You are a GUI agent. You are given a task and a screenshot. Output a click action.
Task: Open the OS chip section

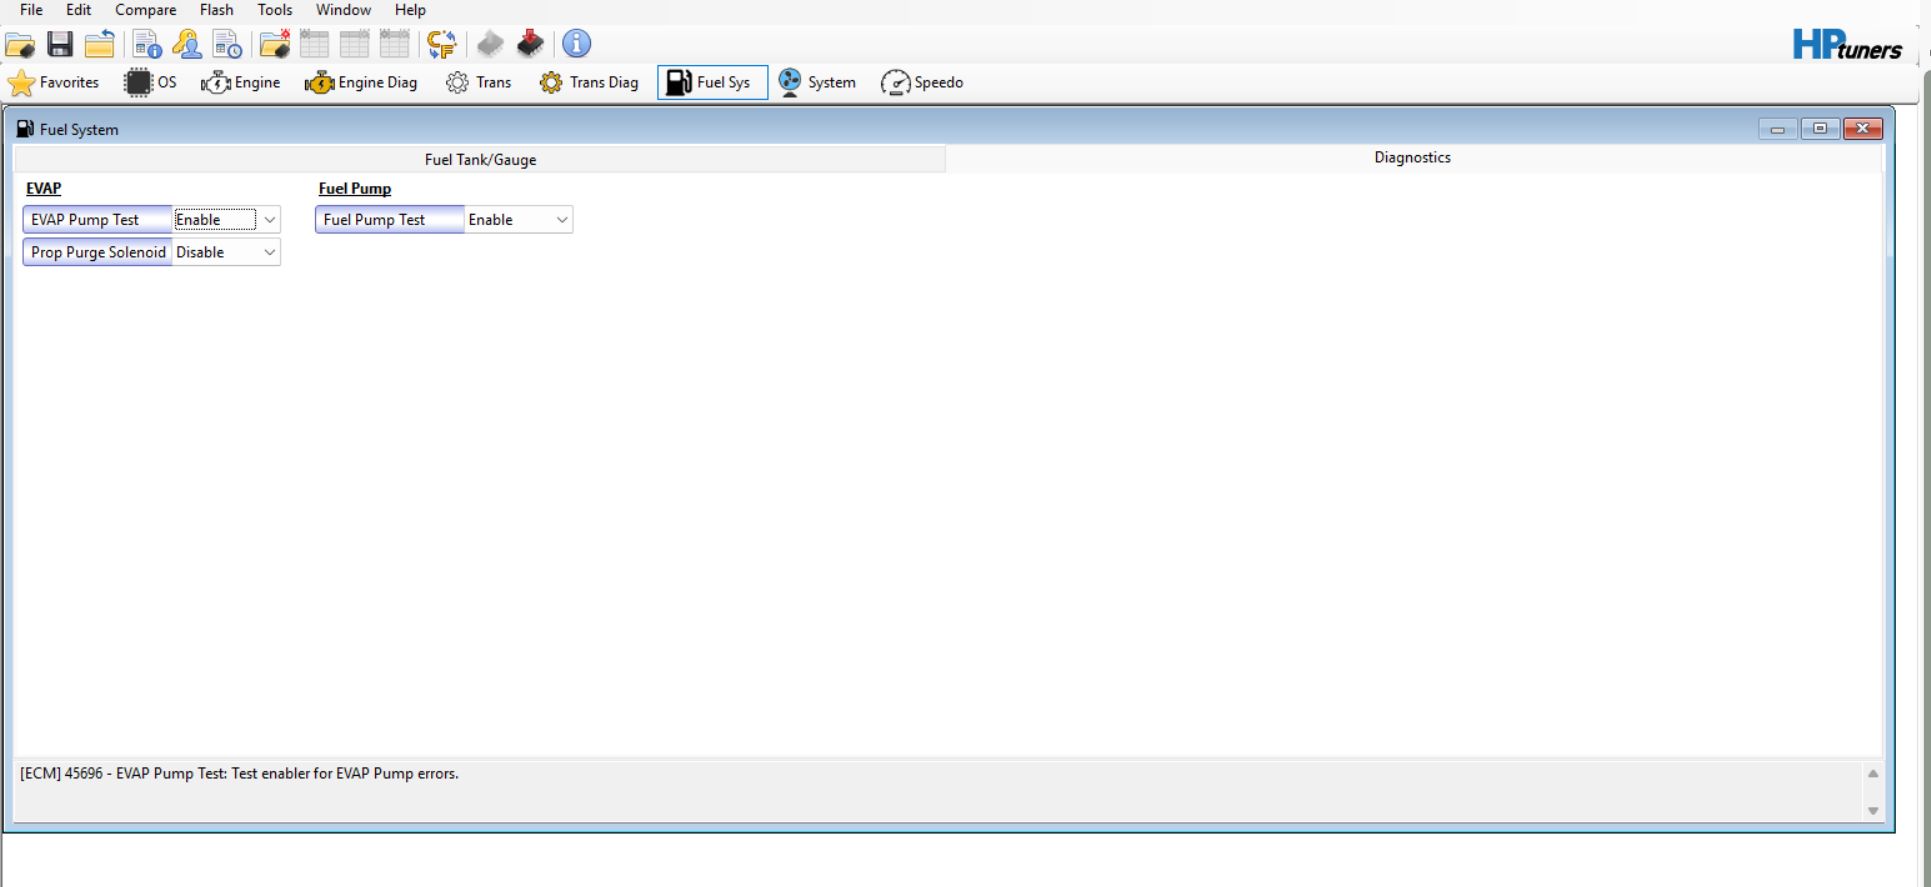pos(150,83)
